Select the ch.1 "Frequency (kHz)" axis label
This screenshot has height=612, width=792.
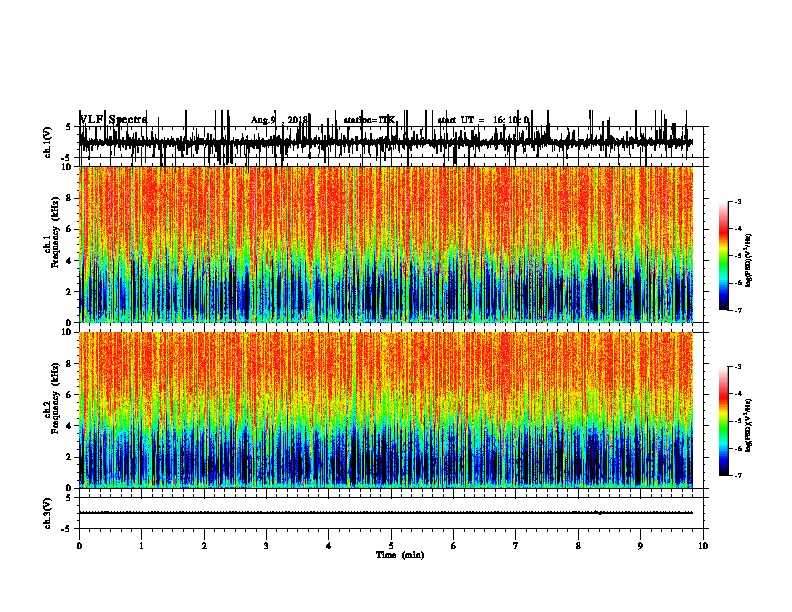pyautogui.click(x=55, y=232)
